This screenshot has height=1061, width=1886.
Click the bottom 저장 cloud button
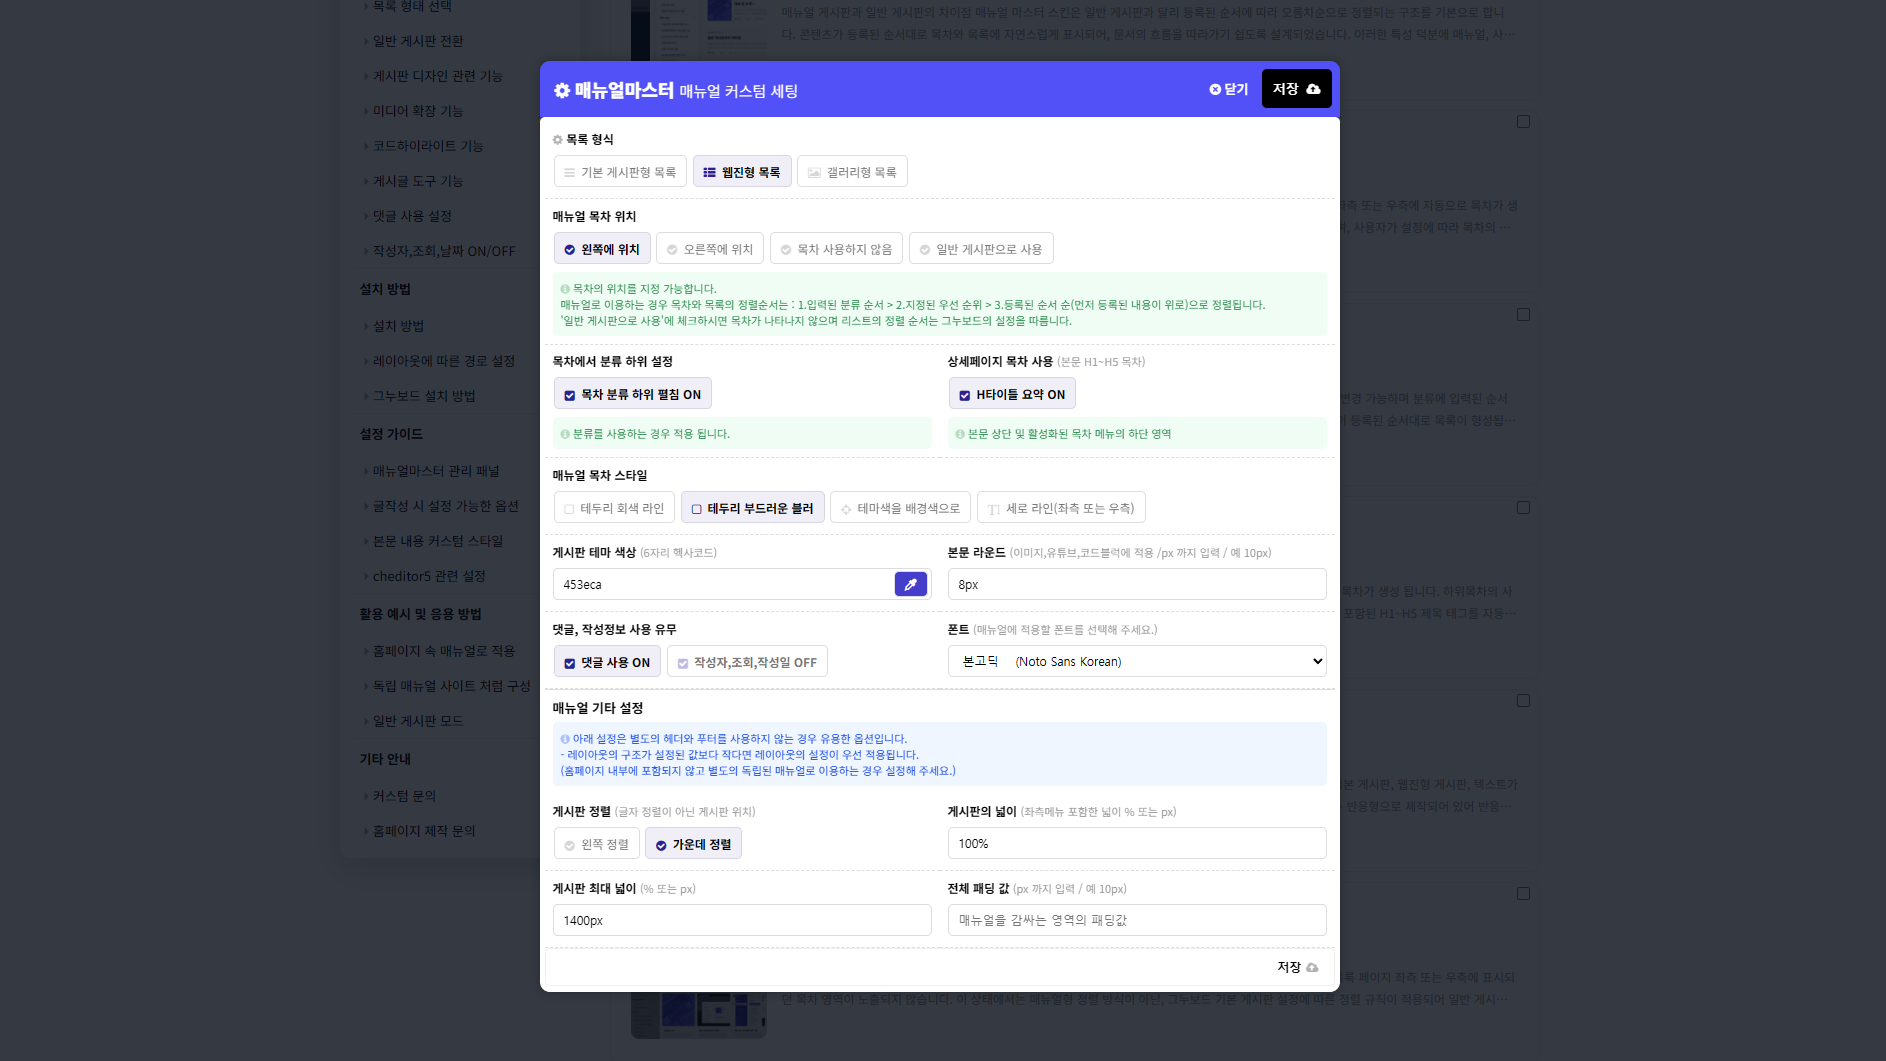coord(1297,967)
